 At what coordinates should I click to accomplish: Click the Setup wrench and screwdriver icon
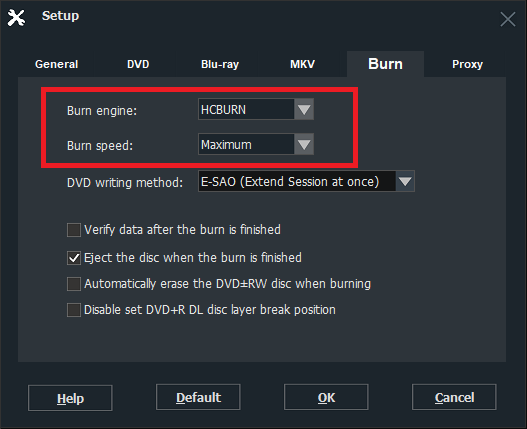click(16, 18)
